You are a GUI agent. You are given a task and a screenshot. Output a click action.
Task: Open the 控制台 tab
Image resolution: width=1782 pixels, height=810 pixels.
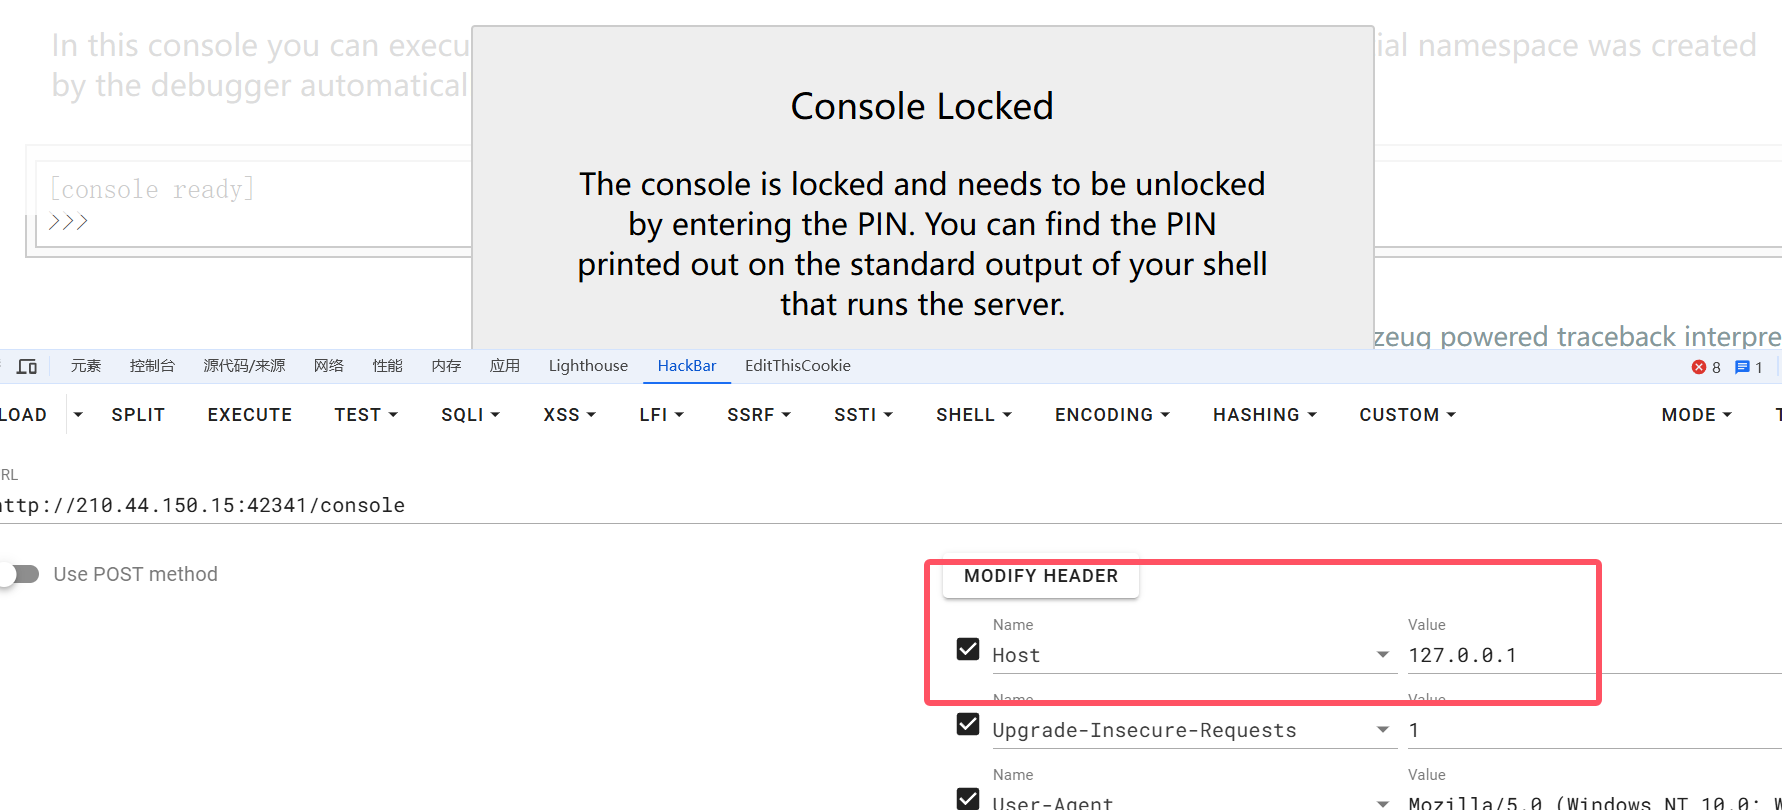point(152,366)
